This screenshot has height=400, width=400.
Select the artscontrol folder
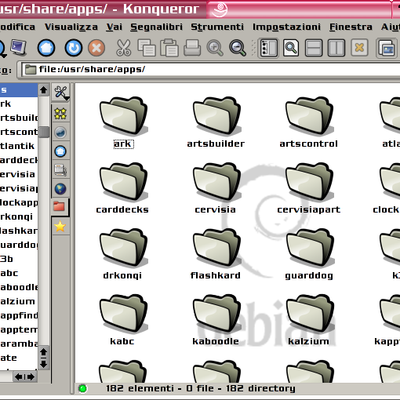309,123
